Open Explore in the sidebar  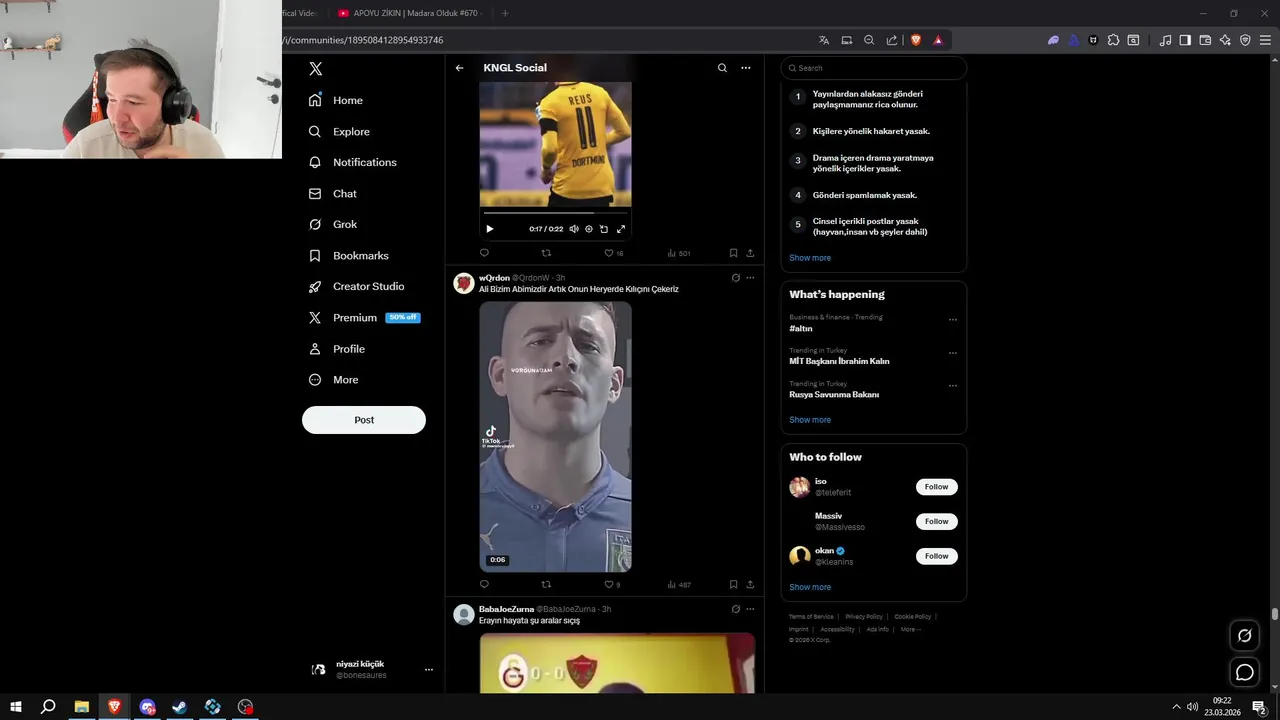[339, 131]
